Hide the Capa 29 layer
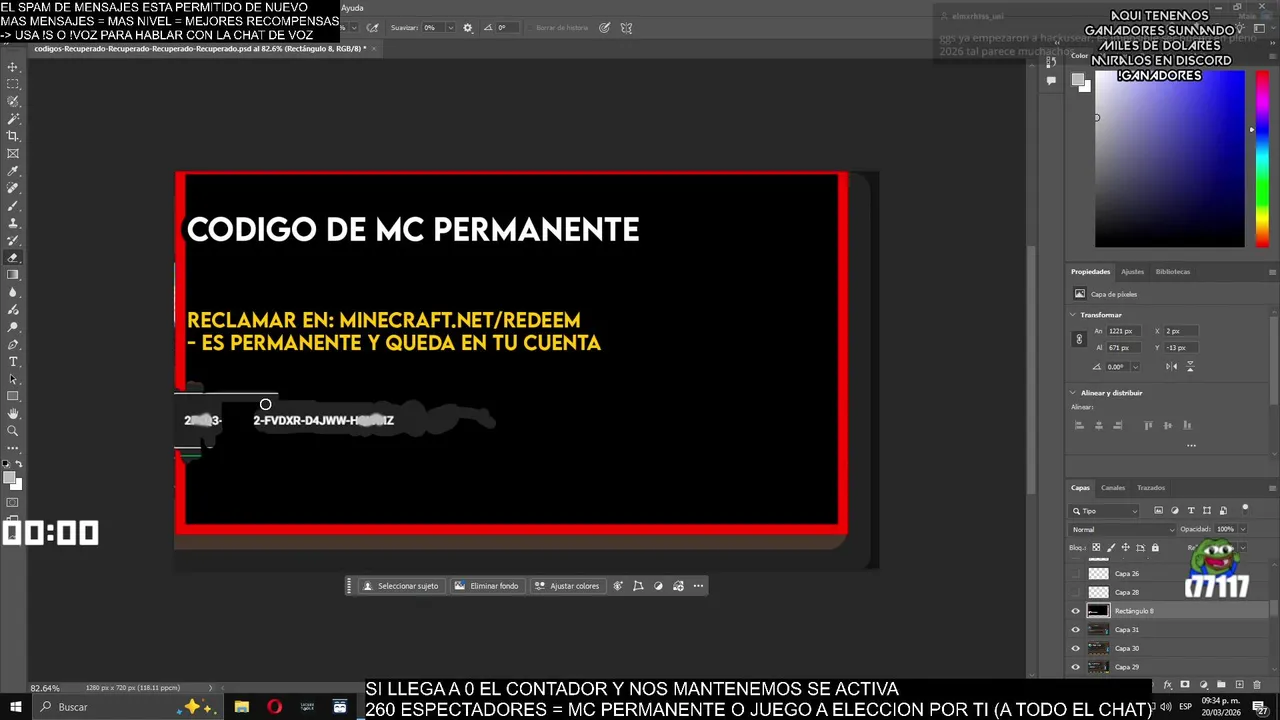 click(x=1076, y=667)
